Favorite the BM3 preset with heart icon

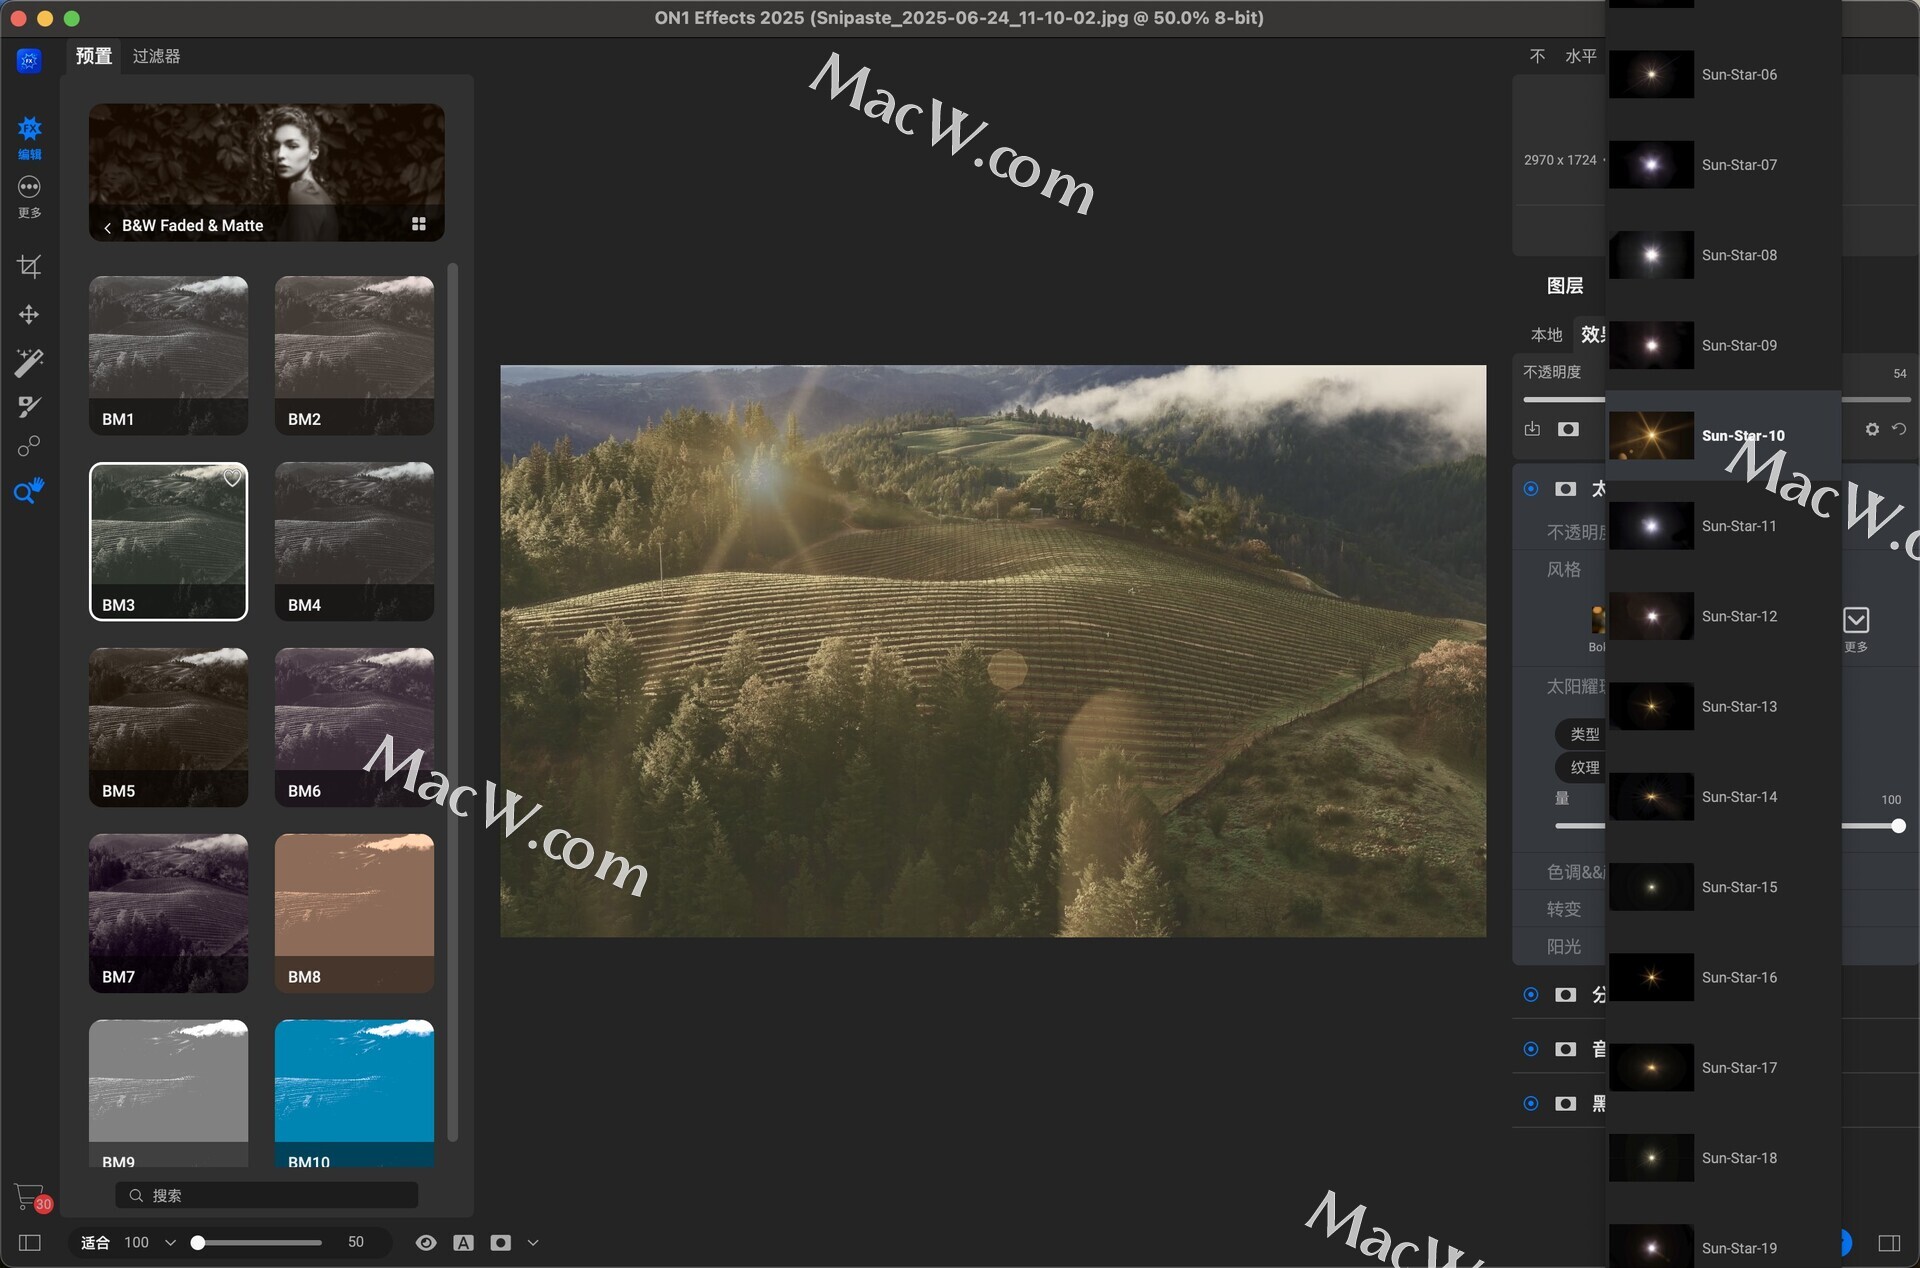(x=232, y=478)
